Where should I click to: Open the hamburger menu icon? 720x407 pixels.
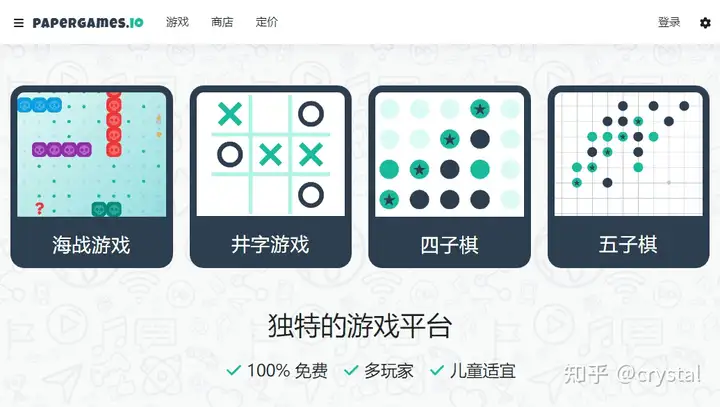pos(18,23)
